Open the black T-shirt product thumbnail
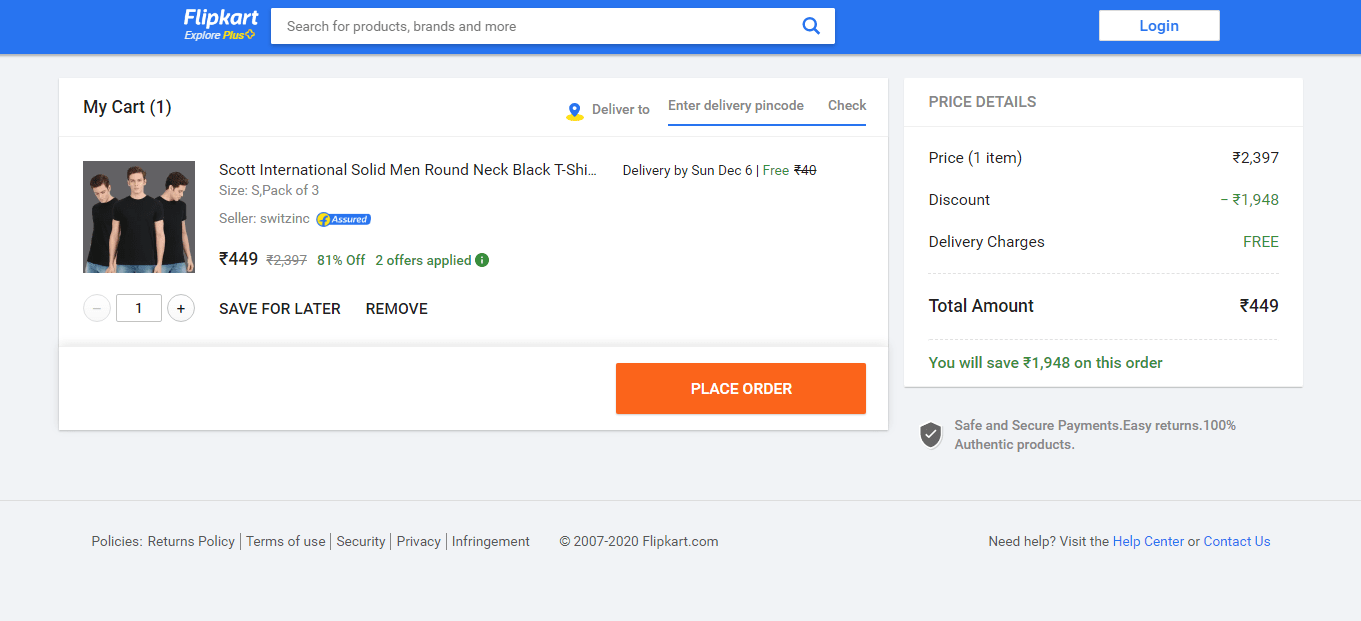This screenshot has height=621, width=1361. 139,217
